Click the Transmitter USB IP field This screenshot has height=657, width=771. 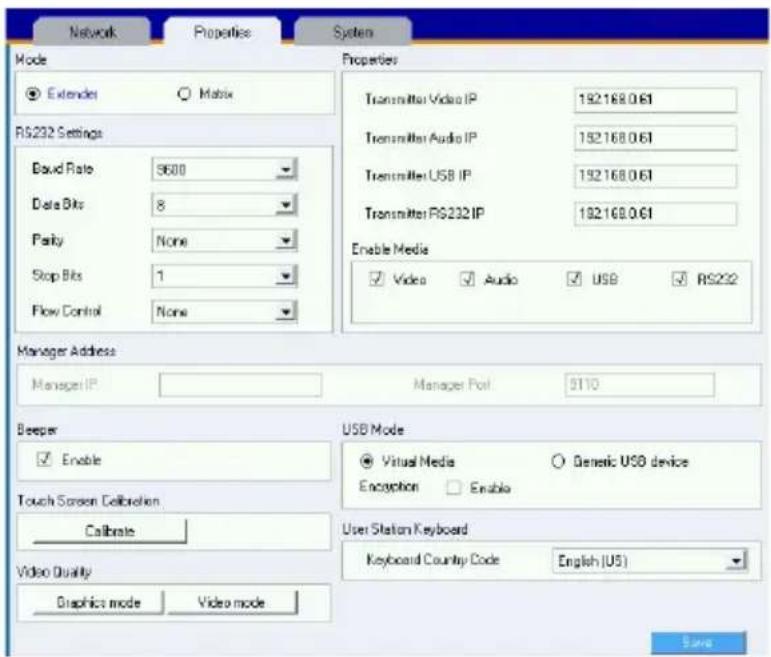pos(655,176)
